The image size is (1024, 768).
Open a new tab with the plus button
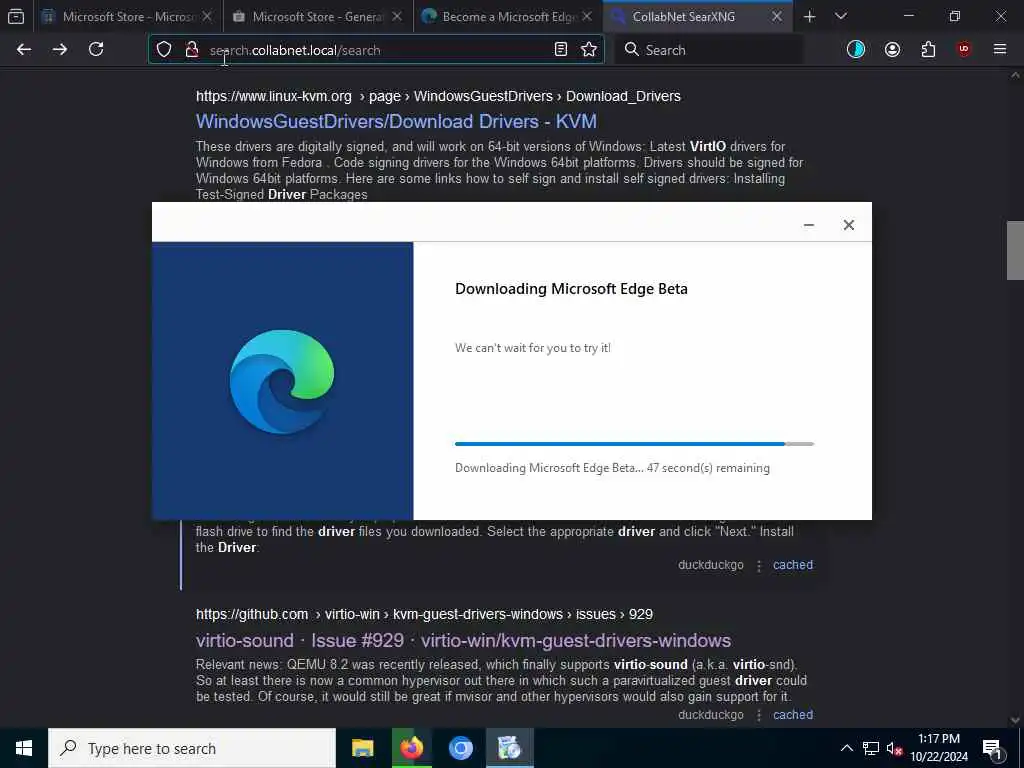[809, 16]
